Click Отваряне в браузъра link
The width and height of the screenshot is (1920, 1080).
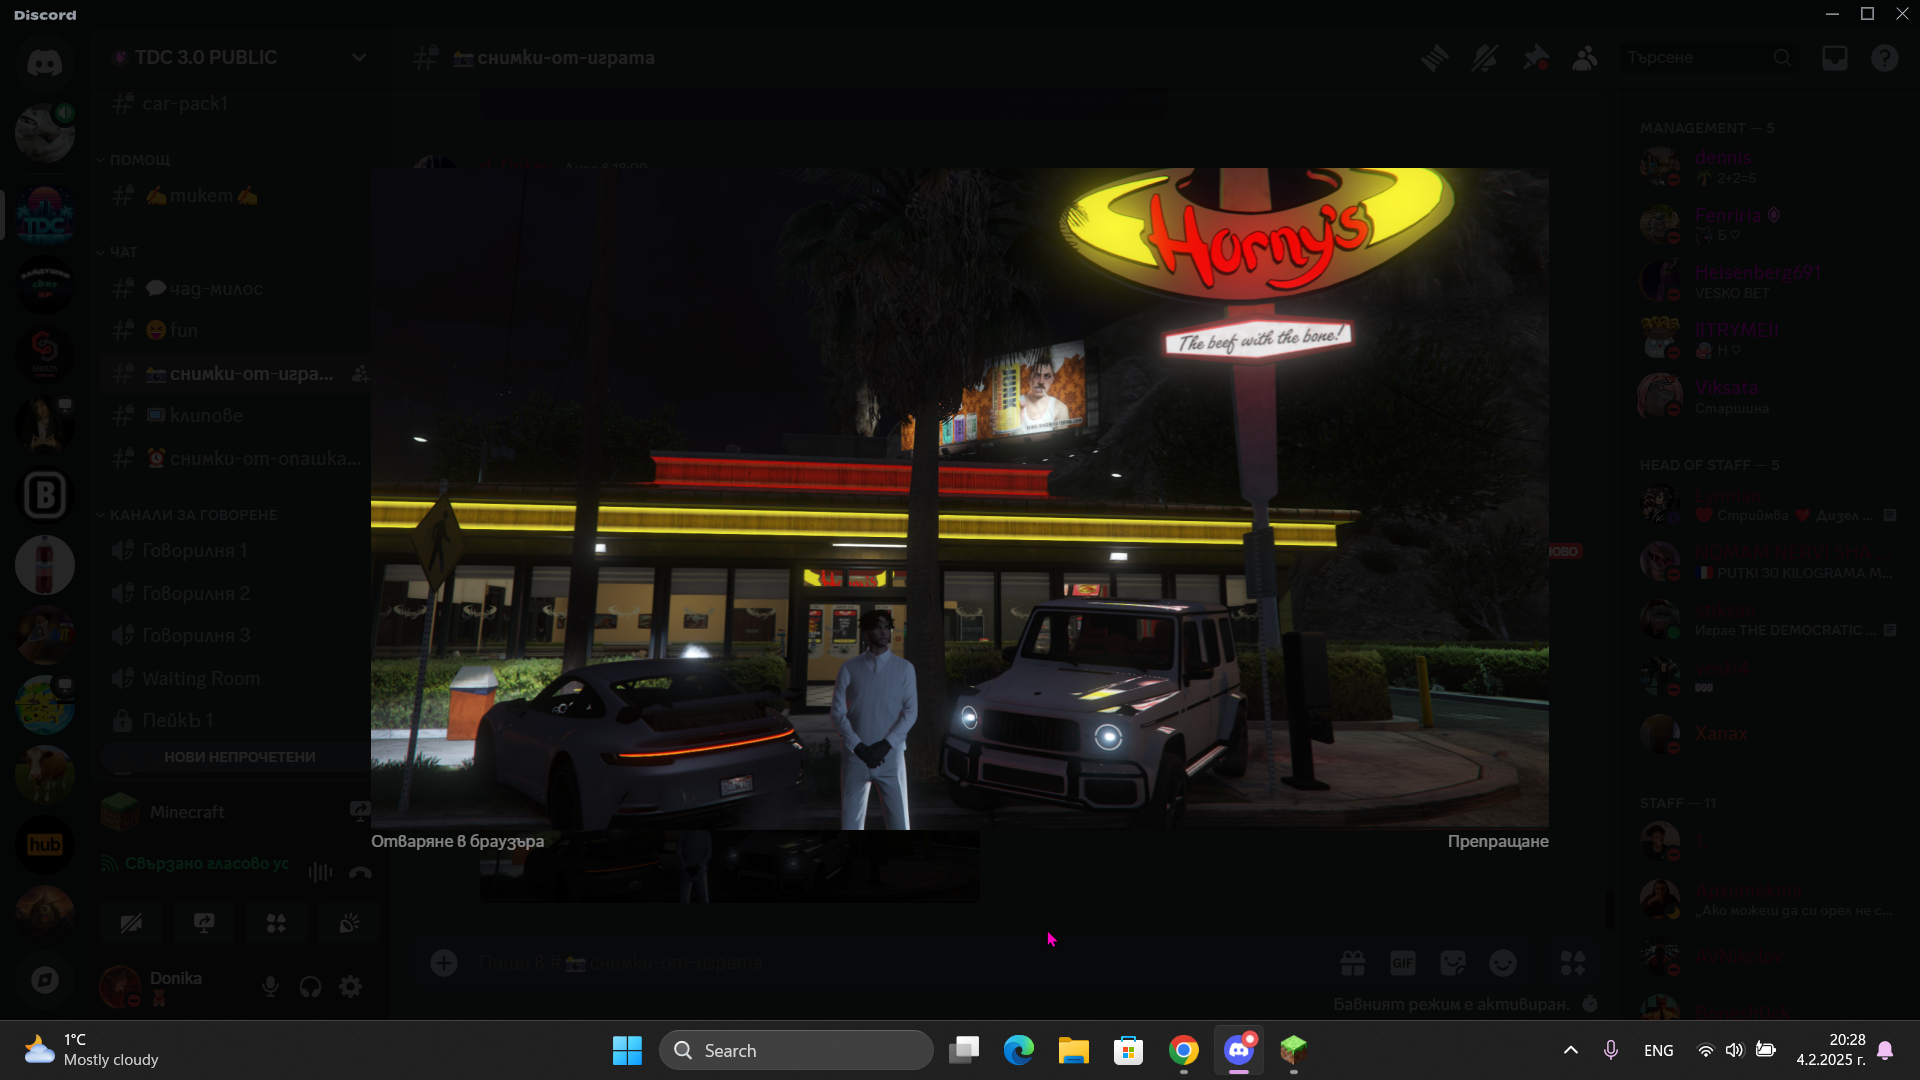[x=457, y=841]
